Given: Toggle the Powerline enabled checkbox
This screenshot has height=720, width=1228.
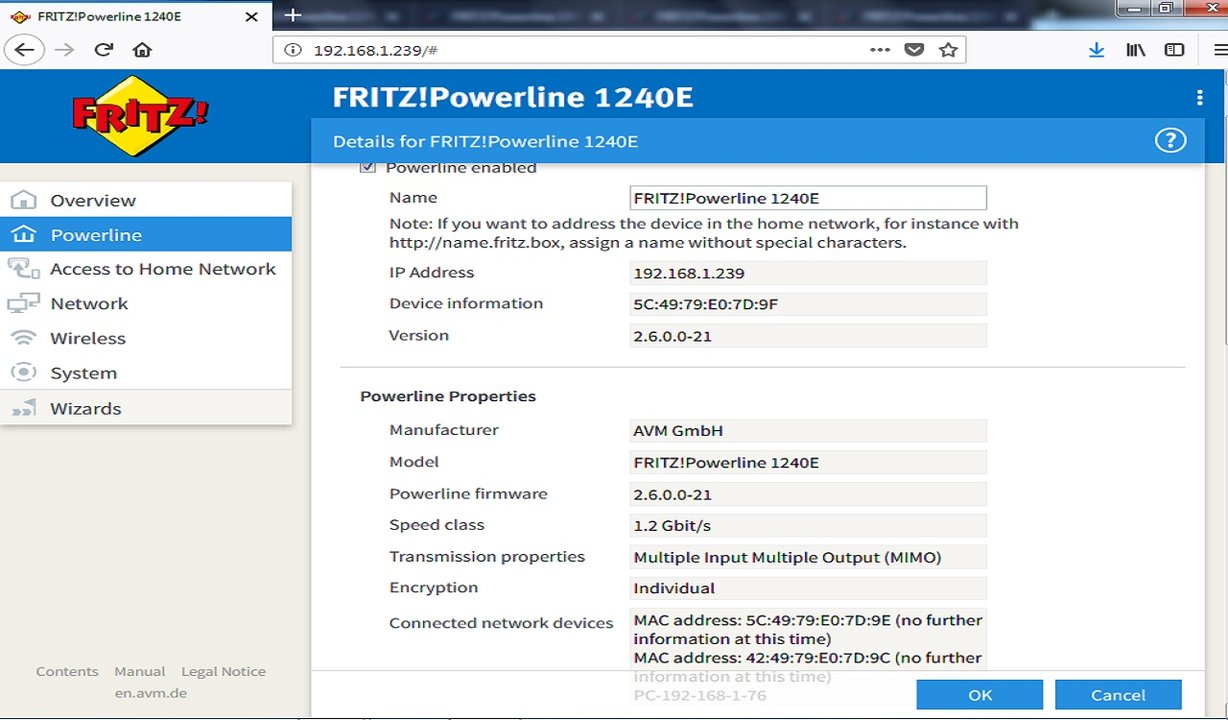Looking at the screenshot, I should coord(367,167).
